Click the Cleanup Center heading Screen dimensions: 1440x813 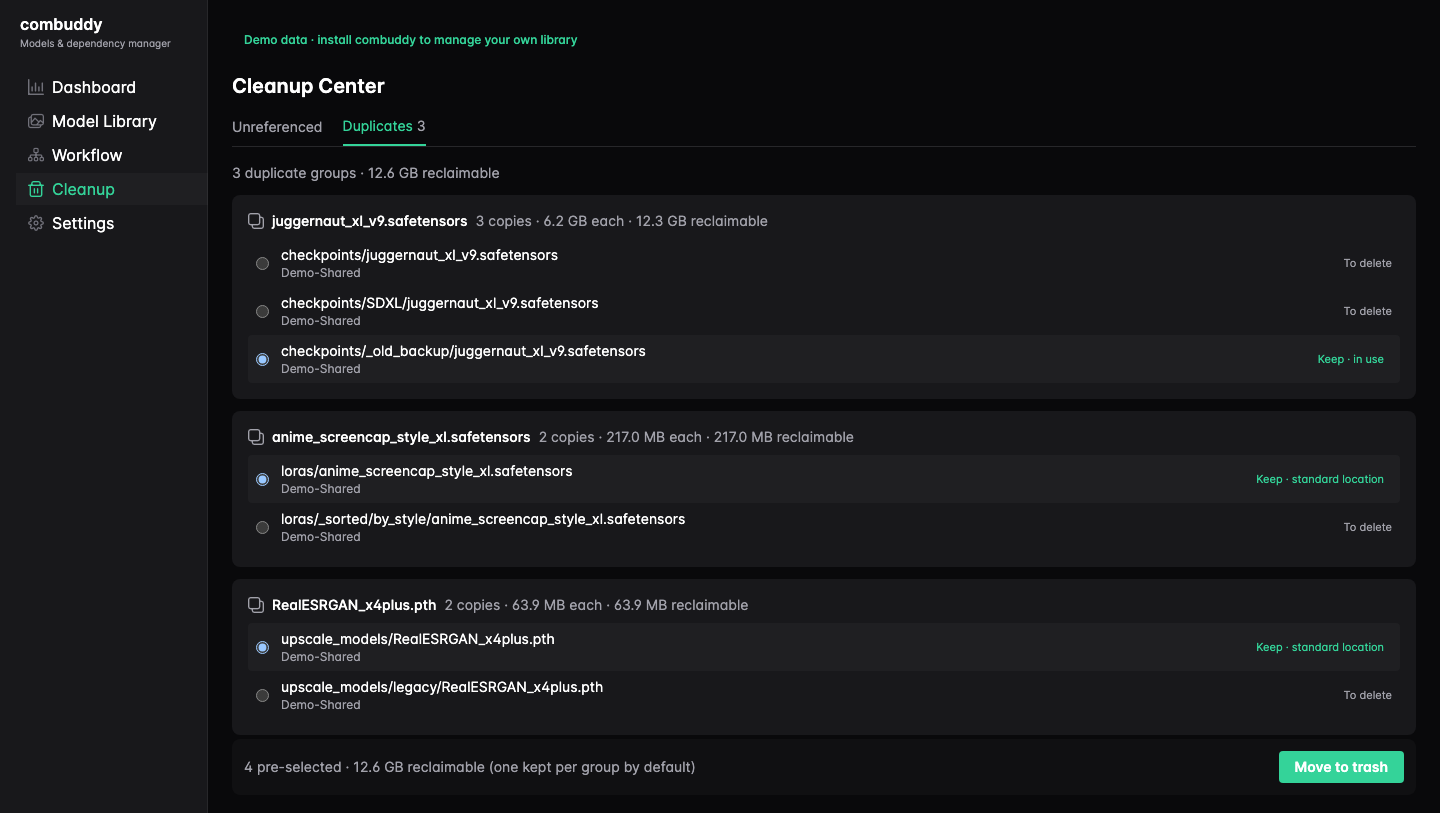click(308, 86)
